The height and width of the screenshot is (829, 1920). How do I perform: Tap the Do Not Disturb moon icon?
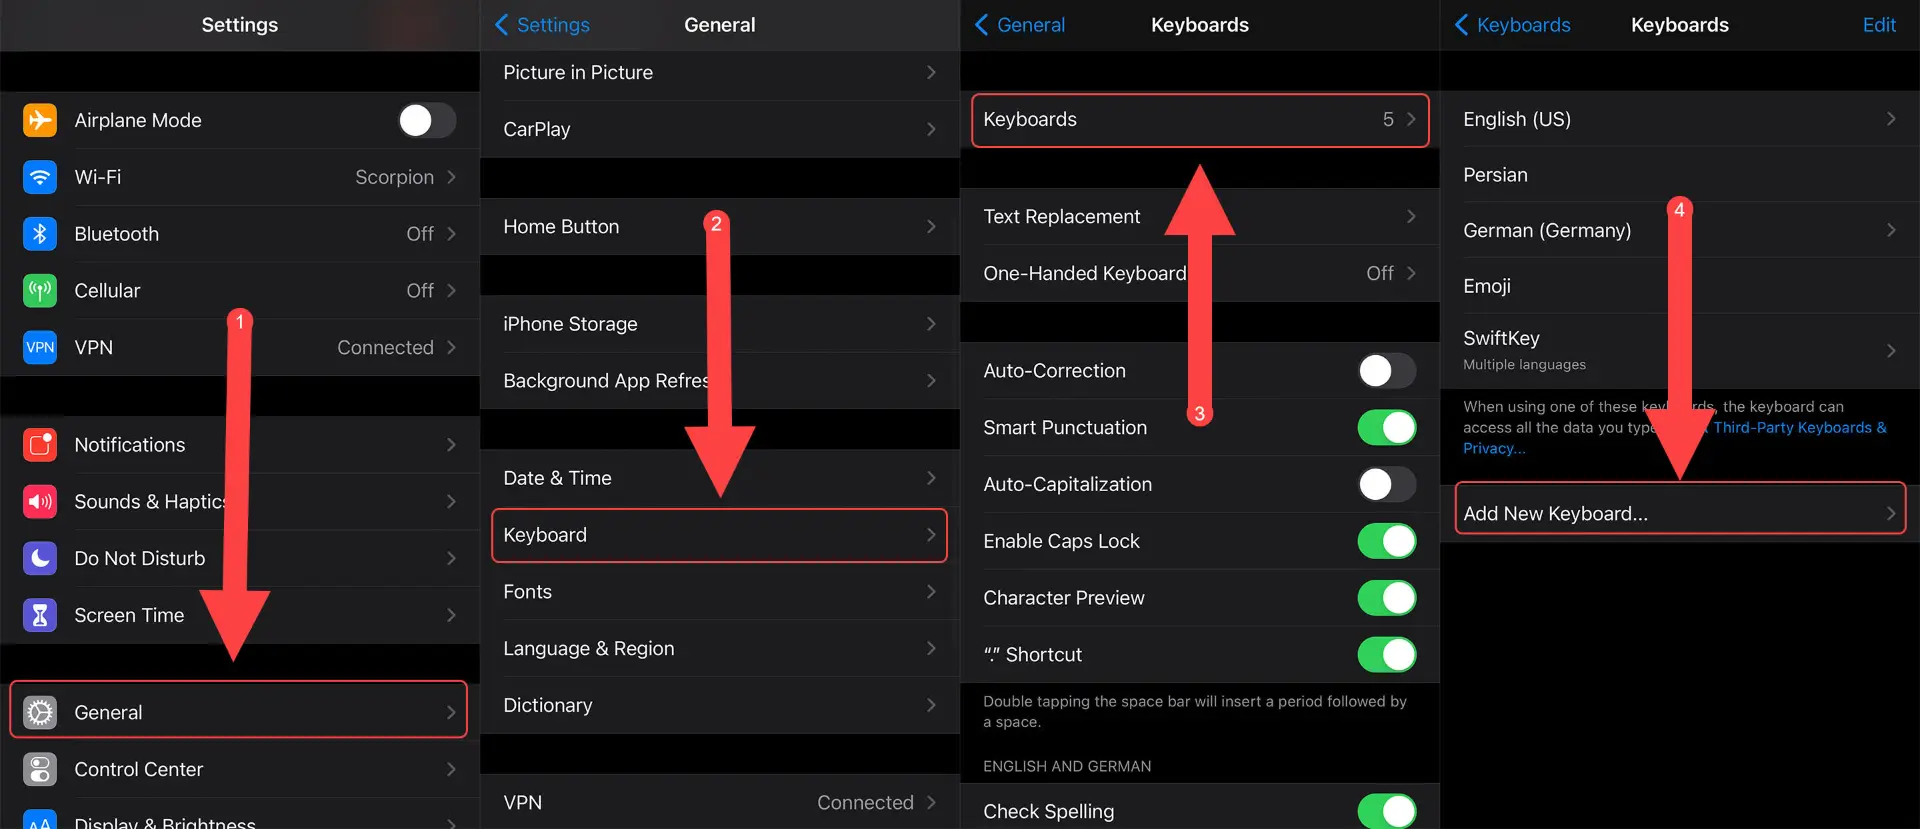40,558
